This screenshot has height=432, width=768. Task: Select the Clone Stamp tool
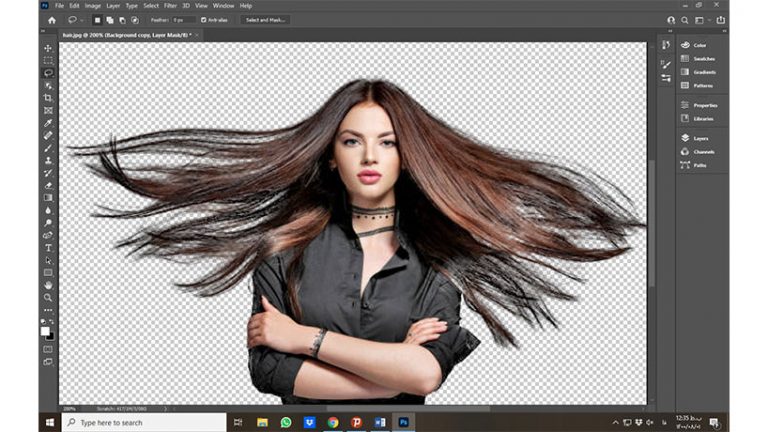48,161
